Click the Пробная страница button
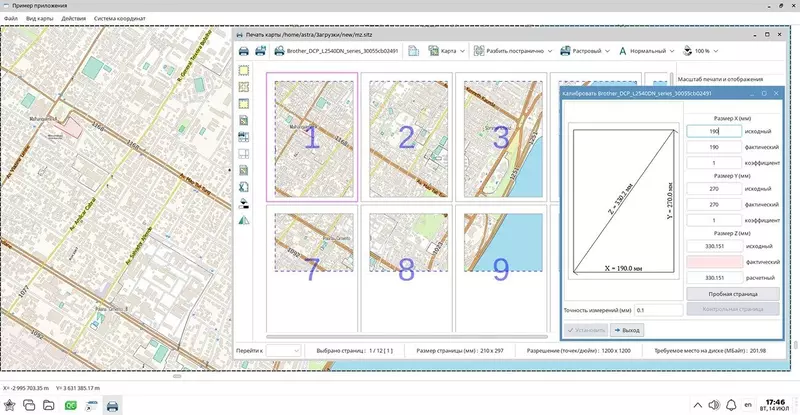The width and height of the screenshot is (800, 415). (733, 294)
